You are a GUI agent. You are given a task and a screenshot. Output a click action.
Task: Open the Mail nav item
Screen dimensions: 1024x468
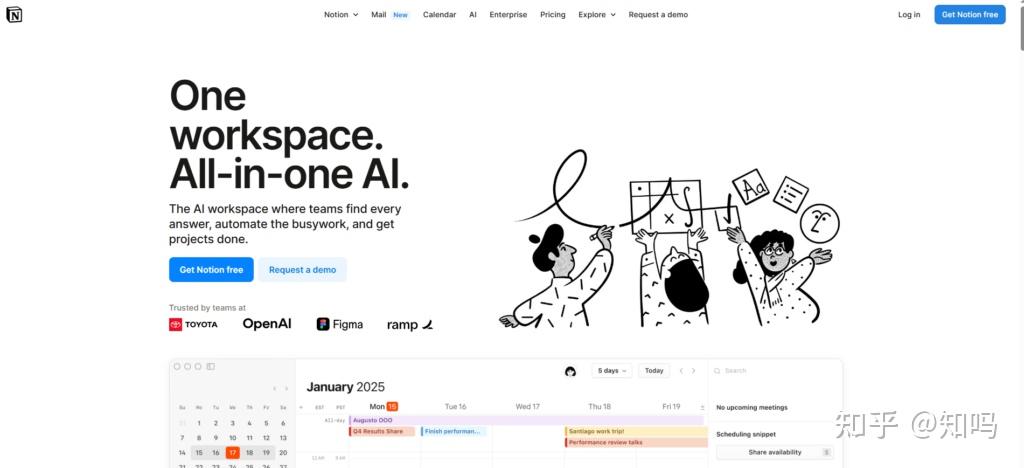tap(379, 14)
